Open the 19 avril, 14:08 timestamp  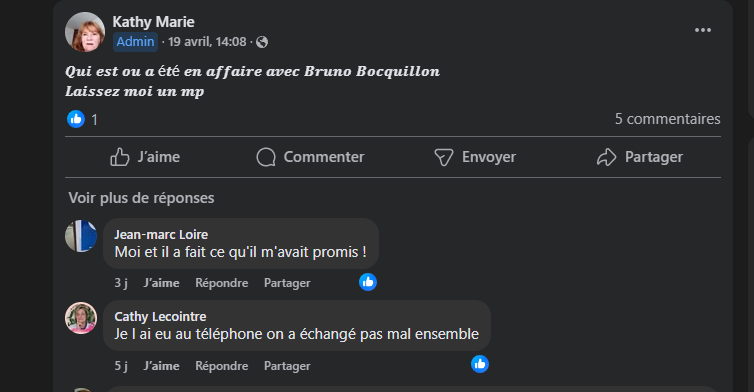(x=207, y=42)
